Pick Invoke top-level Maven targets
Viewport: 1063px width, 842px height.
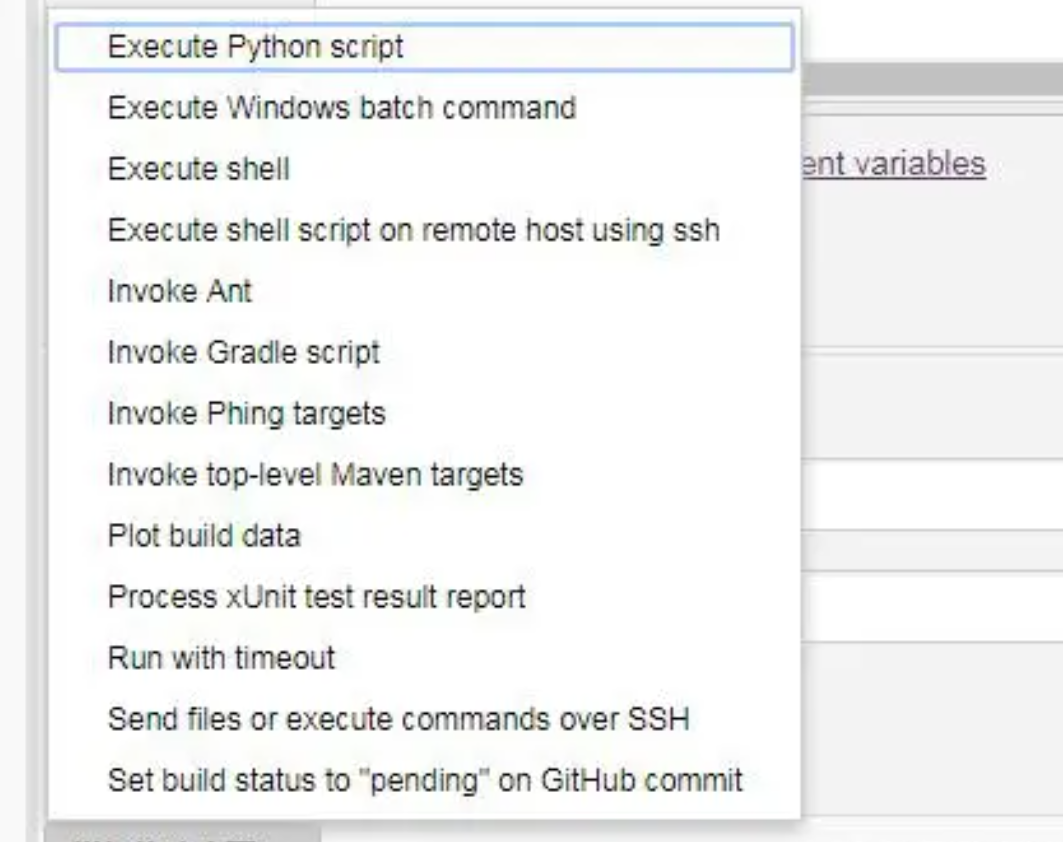coord(315,474)
